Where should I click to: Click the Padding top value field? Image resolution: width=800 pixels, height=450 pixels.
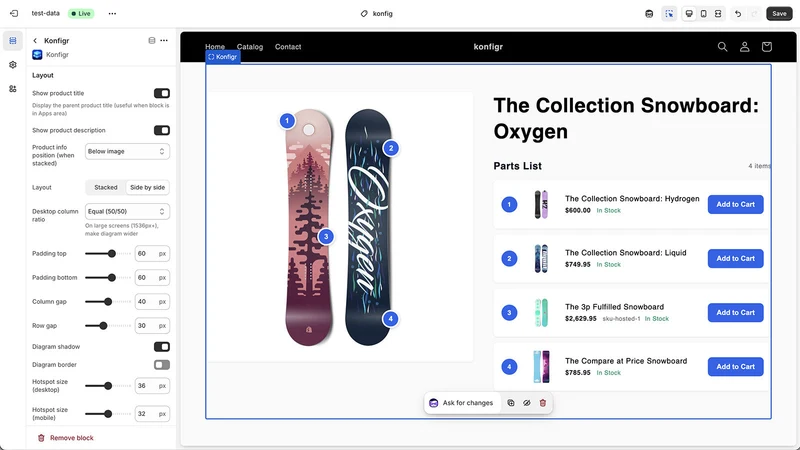point(152,254)
